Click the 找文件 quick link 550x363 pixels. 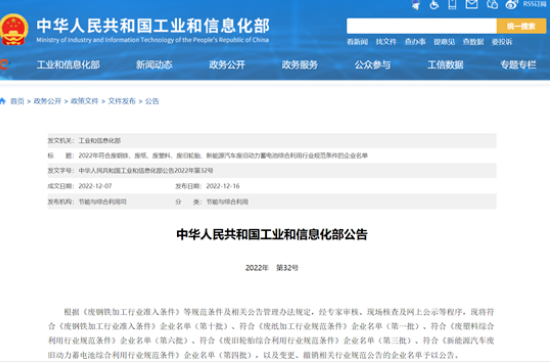pos(386,42)
